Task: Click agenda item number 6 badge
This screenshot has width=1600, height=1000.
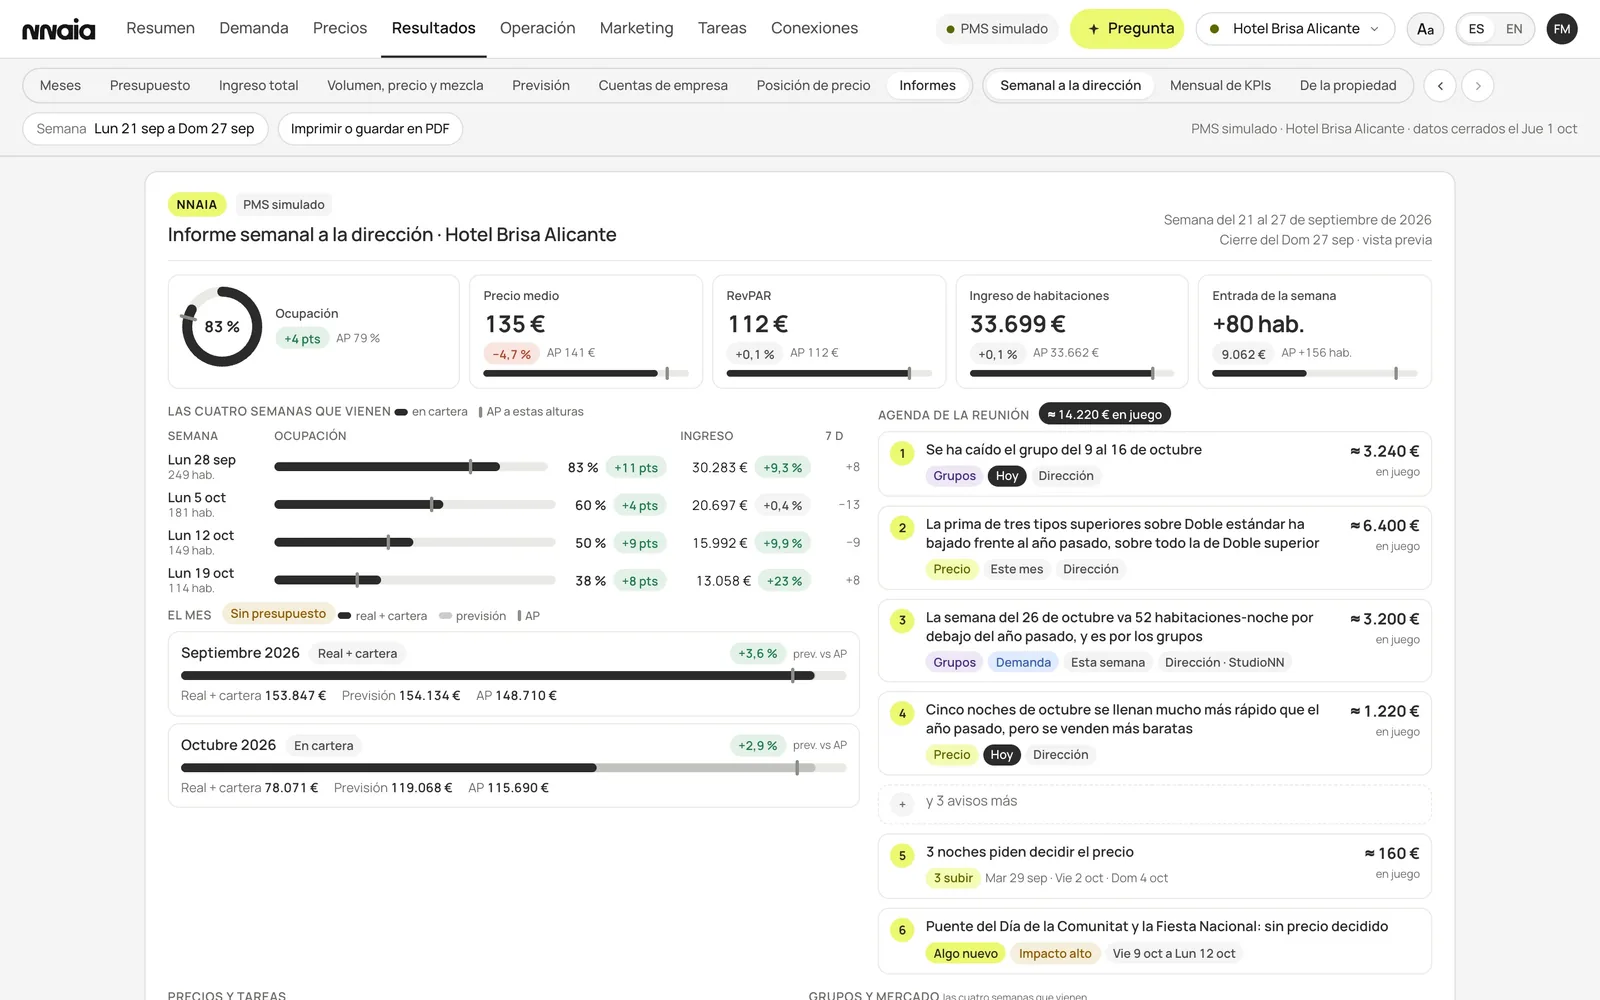Action: coord(902,930)
